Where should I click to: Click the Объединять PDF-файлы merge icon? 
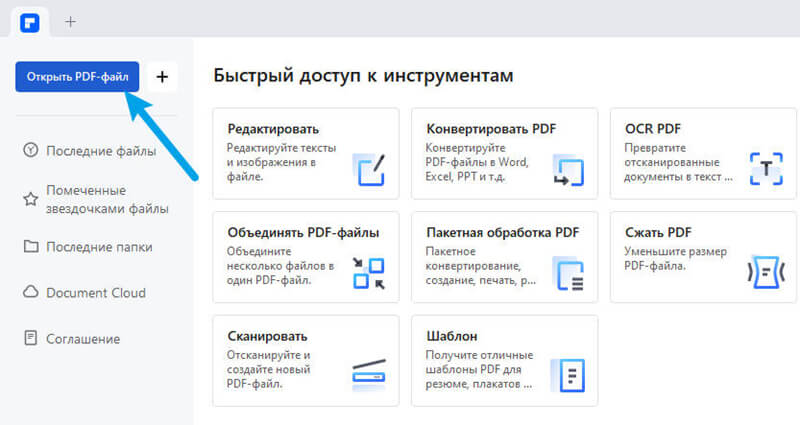click(x=368, y=273)
